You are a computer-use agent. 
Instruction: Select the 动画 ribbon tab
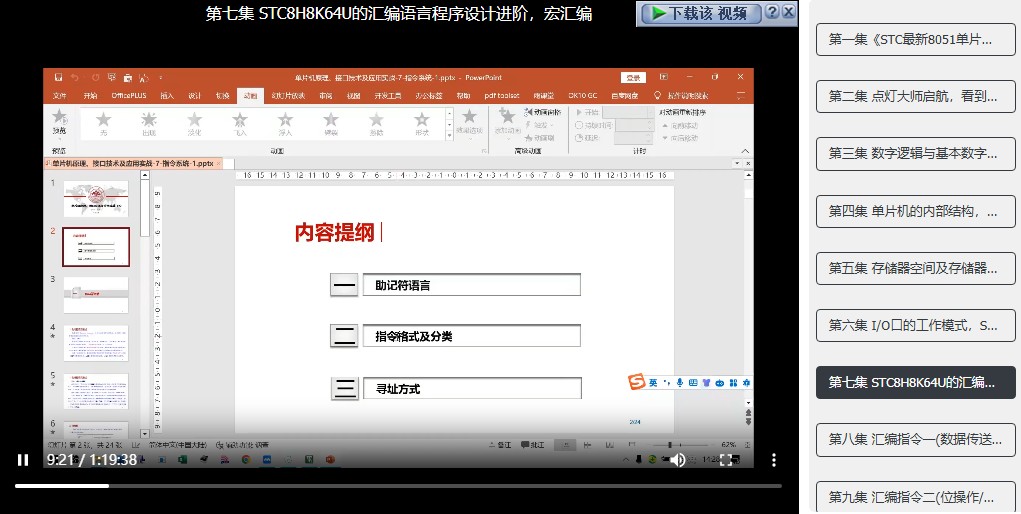click(250, 96)
